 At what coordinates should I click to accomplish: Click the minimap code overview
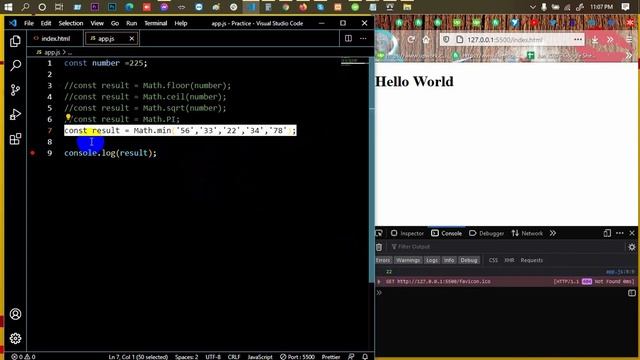pyautogui.click(x=354, y=62)
